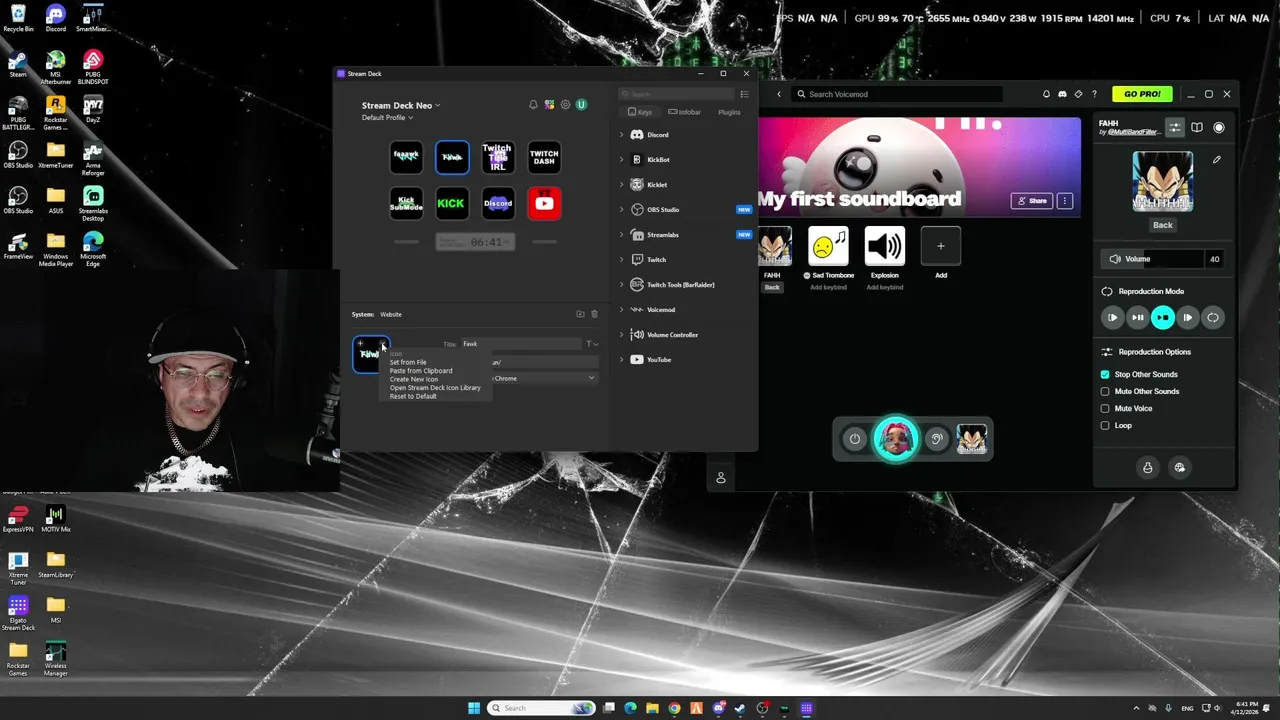Click the record circle icon in Voicemod
The width and height of the screenshot is (1280, 720).
pyautogui.click(x=1219, y=127)
